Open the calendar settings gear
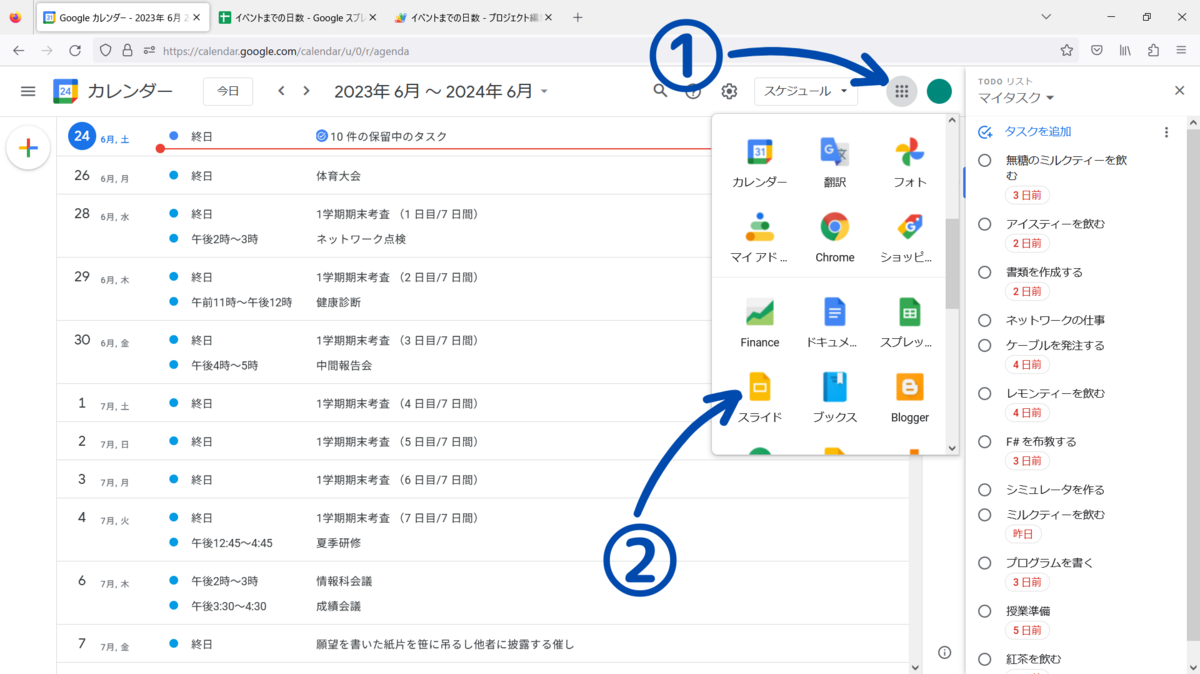This screenshot has width=1200, height=674. (x=729, y=91)
